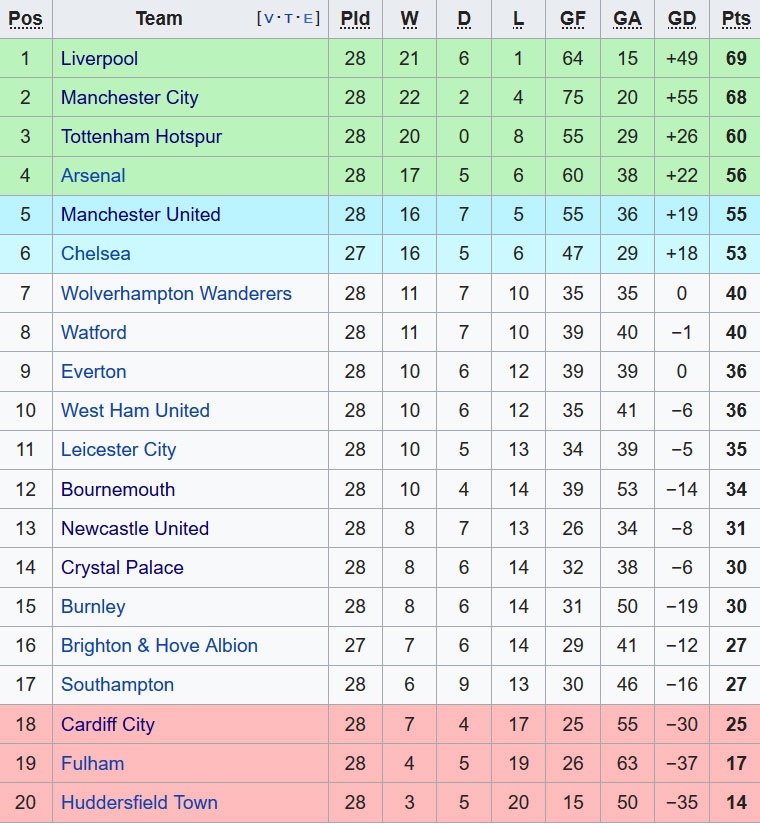Click the Watford team link
This screenshot has height=824, width=760.
[94, 332]
